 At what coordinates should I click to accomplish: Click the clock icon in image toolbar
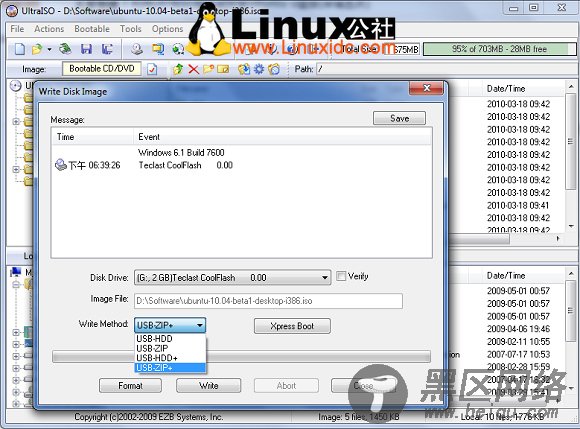(274, 69)
